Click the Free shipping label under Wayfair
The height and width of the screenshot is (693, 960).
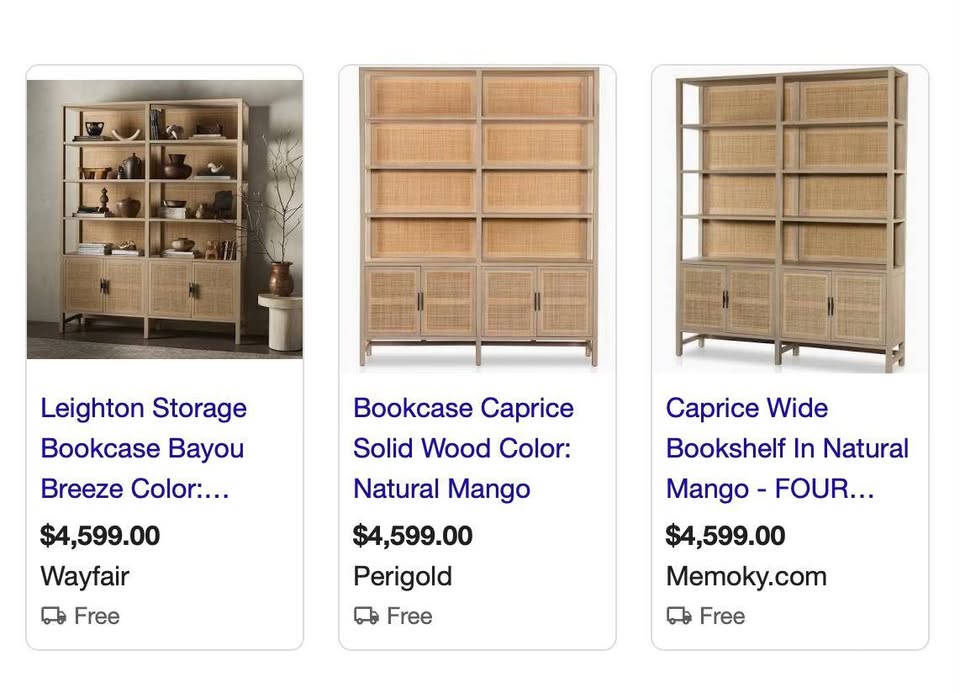tap(97, 616)
